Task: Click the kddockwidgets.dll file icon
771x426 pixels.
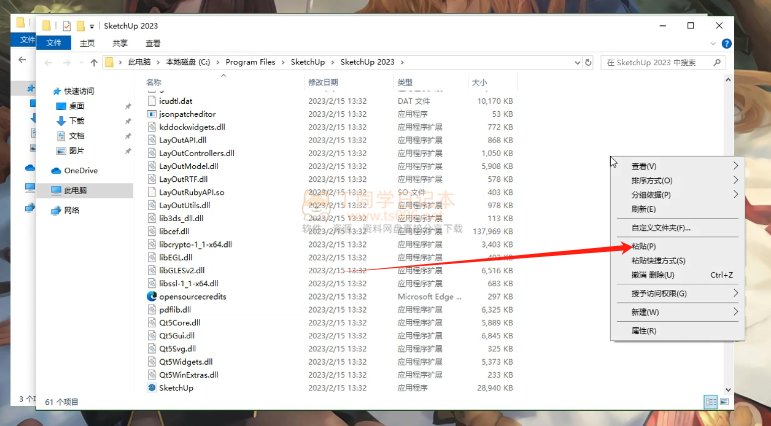Action: coord(152,127)
